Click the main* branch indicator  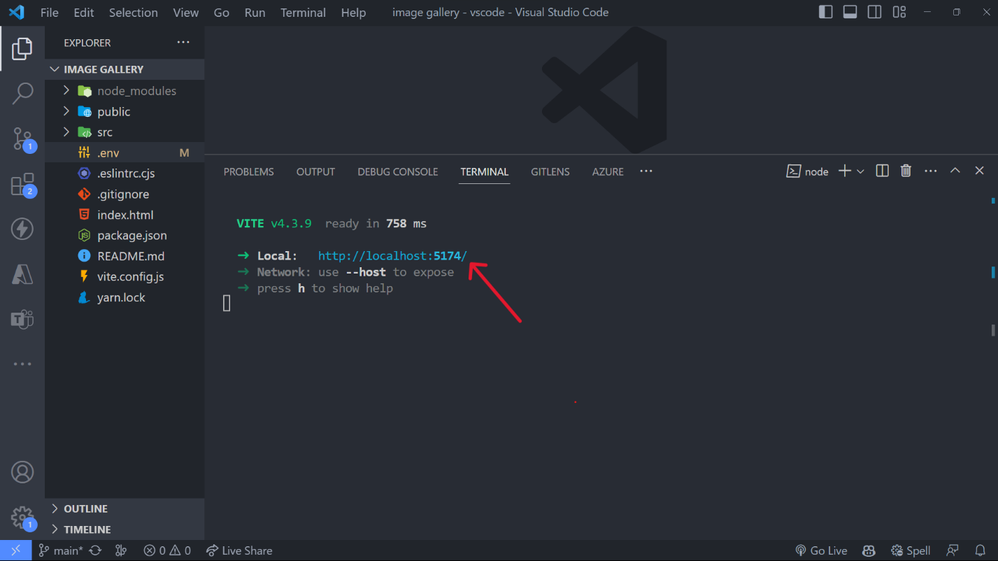[x=60, y=551]
